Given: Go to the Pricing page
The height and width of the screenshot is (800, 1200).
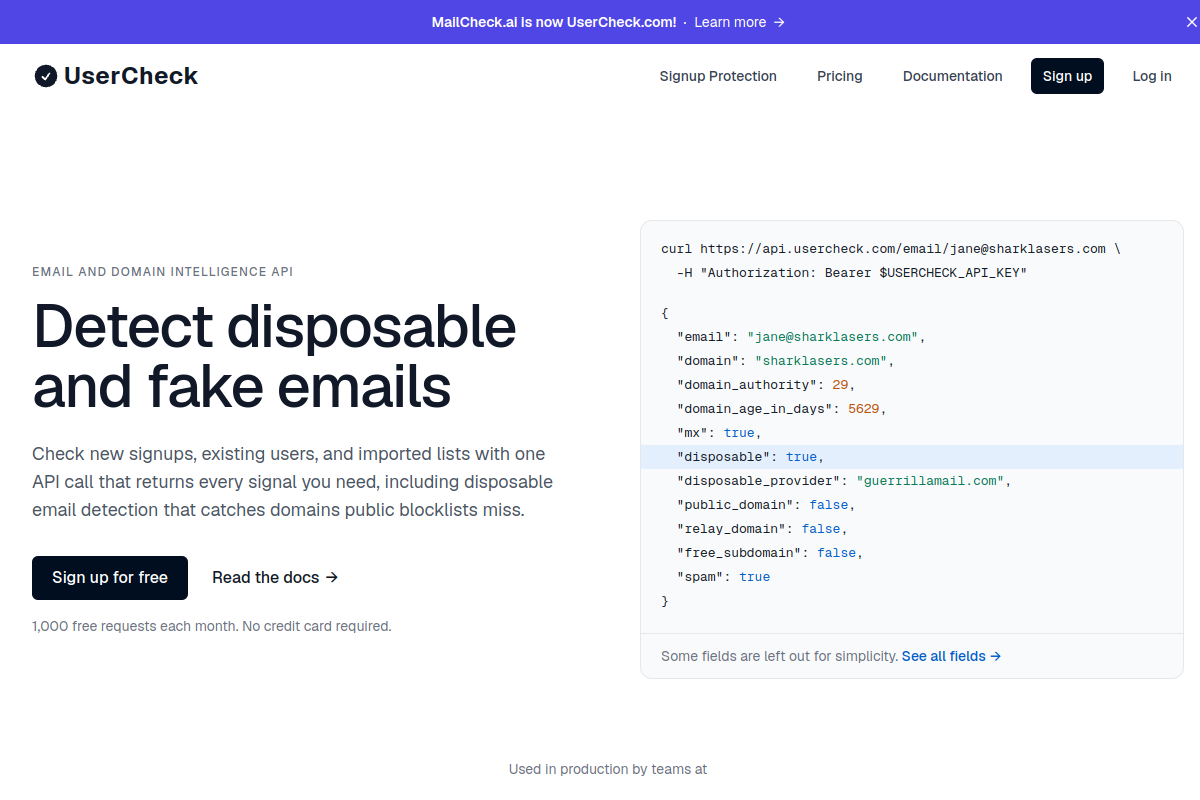Looking at the screenshot, I should pyautogui.click(x=840, y=76).
